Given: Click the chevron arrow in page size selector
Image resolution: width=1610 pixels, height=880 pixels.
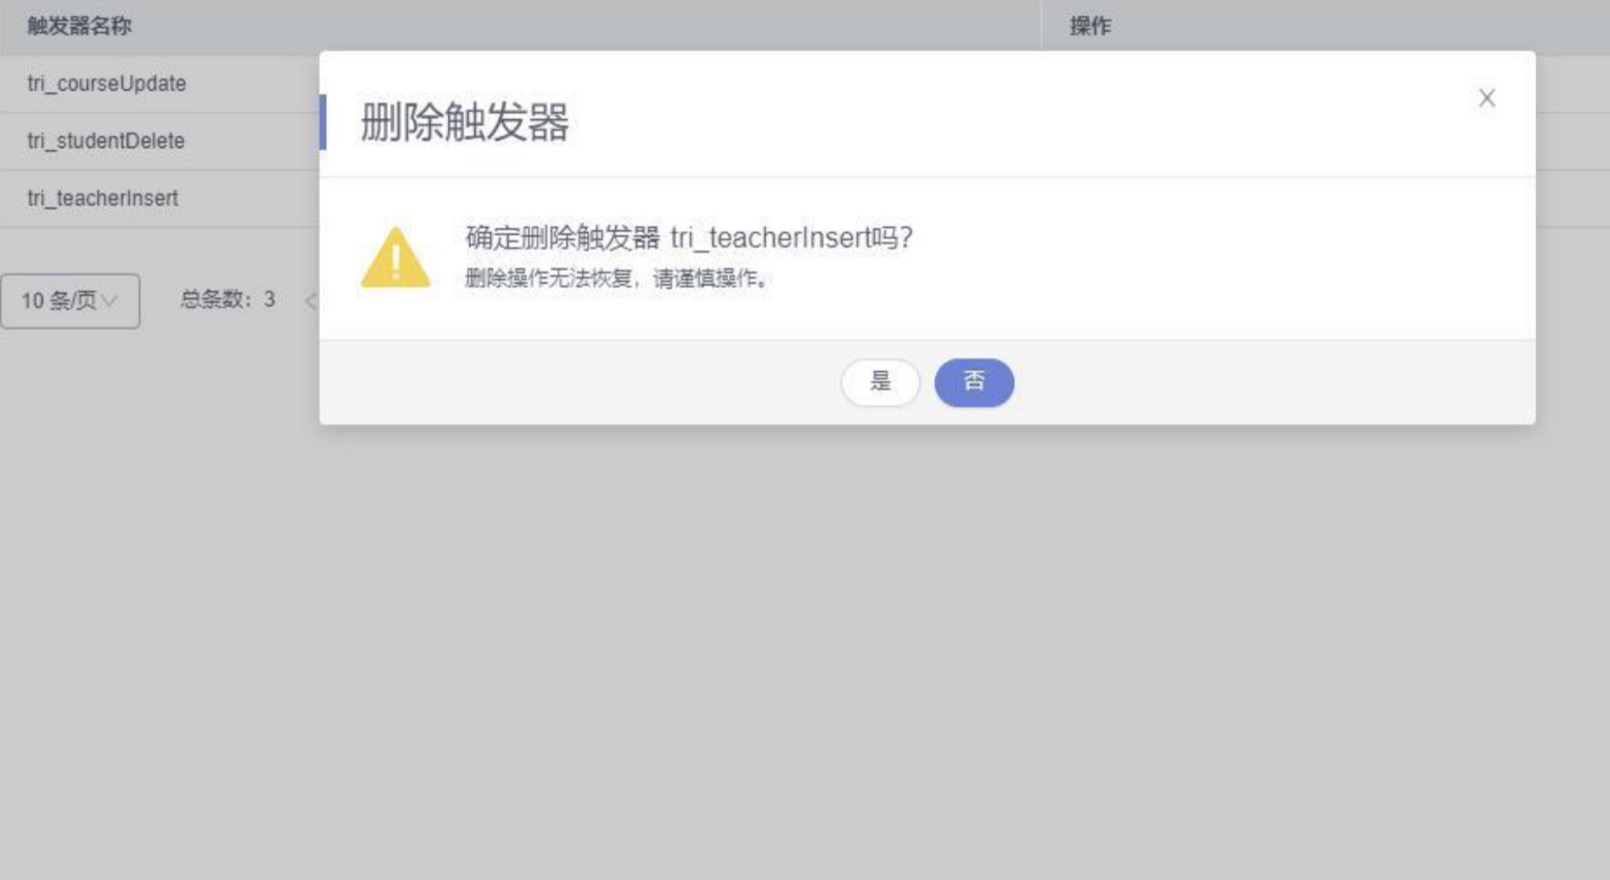Looking at the screenshot, I should [110, 301].
